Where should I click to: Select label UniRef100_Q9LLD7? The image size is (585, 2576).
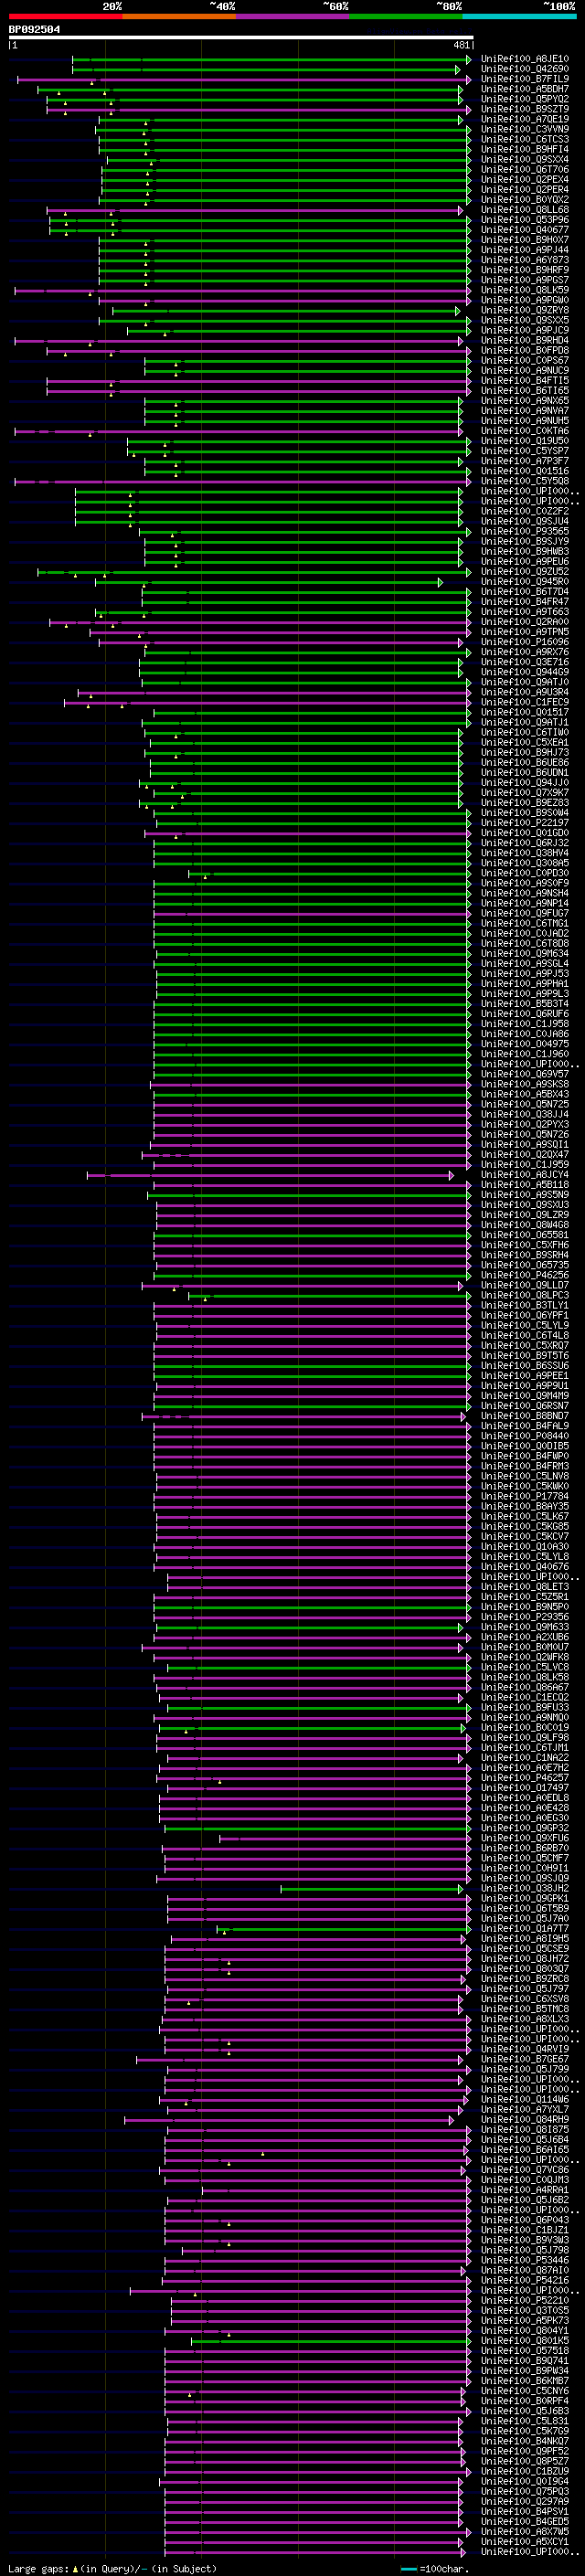pos(524,1286)
